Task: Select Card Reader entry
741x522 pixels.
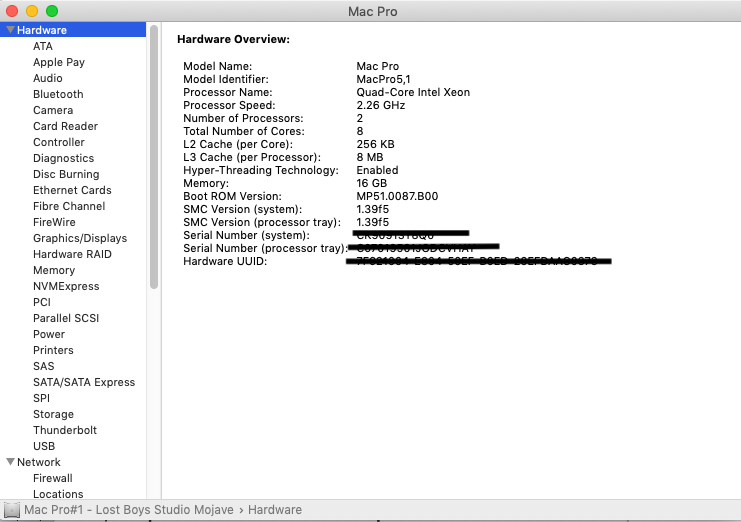Action: coord(65,126)
